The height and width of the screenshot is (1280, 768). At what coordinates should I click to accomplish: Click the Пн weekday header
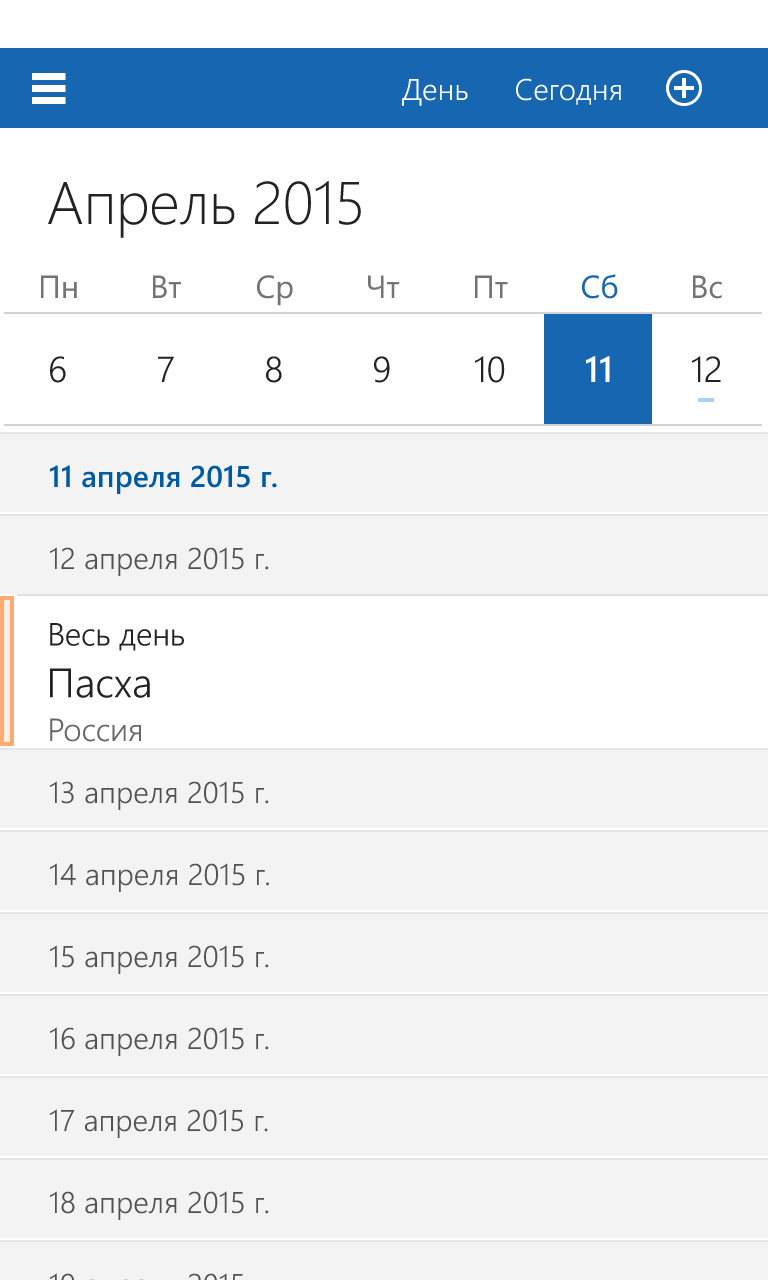tap(58, 288)
